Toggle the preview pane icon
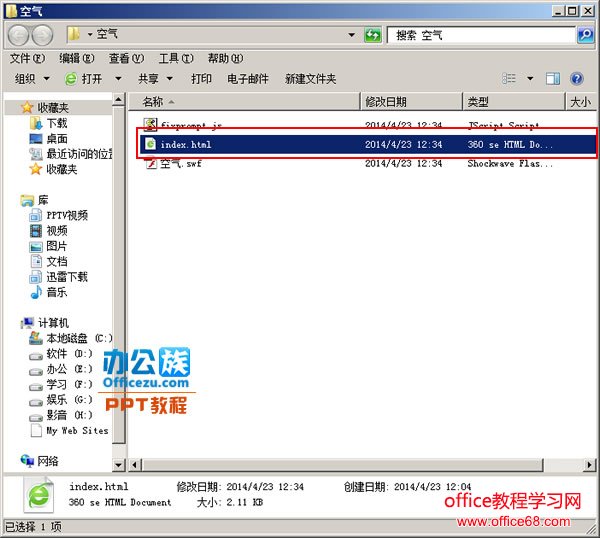Image resolution: width=600 pixels, height=538 pixels. coord(553,79)
